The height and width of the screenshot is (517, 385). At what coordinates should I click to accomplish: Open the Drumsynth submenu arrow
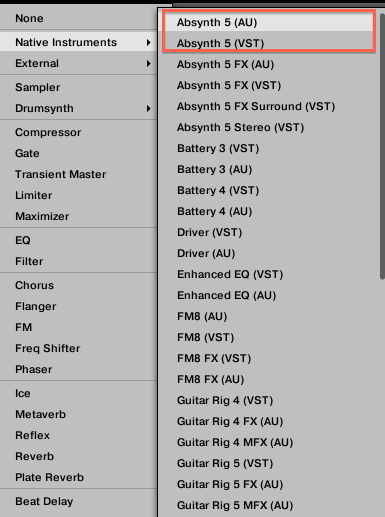149,108
